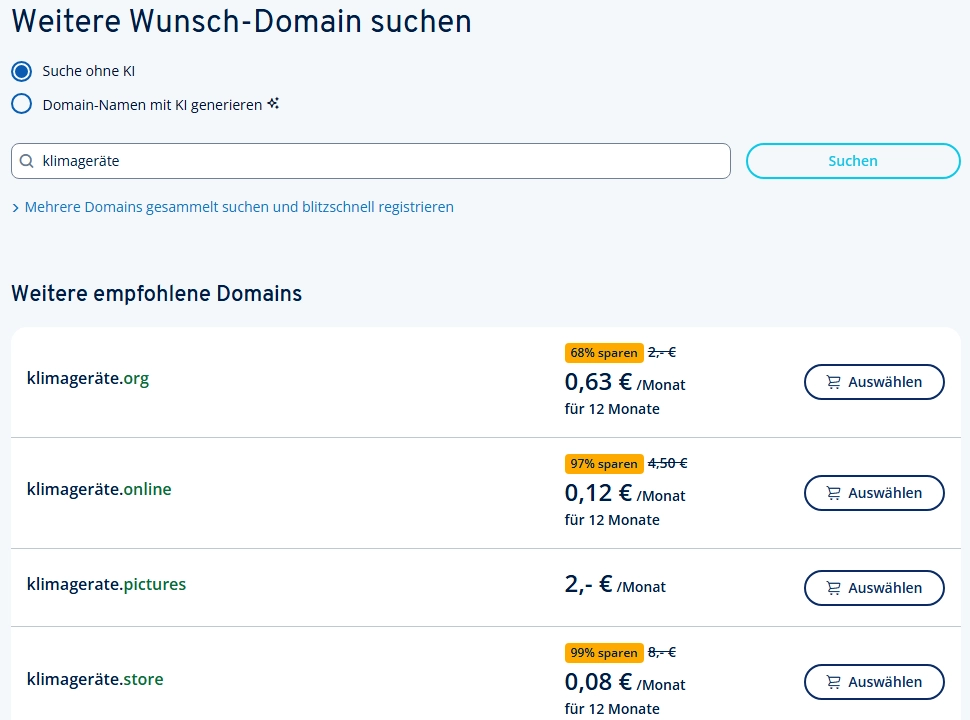Click the heading 'Weitere empfohlene Domains'
Image resolution: width=970 pixels, height=720 pixels.
[x=157, y=293]
